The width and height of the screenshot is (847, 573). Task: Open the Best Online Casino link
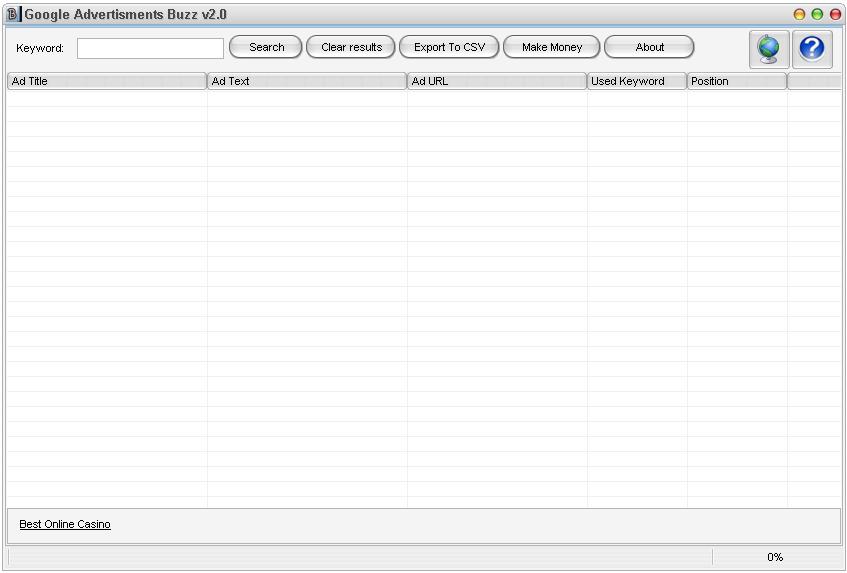(x=65, y=524)
